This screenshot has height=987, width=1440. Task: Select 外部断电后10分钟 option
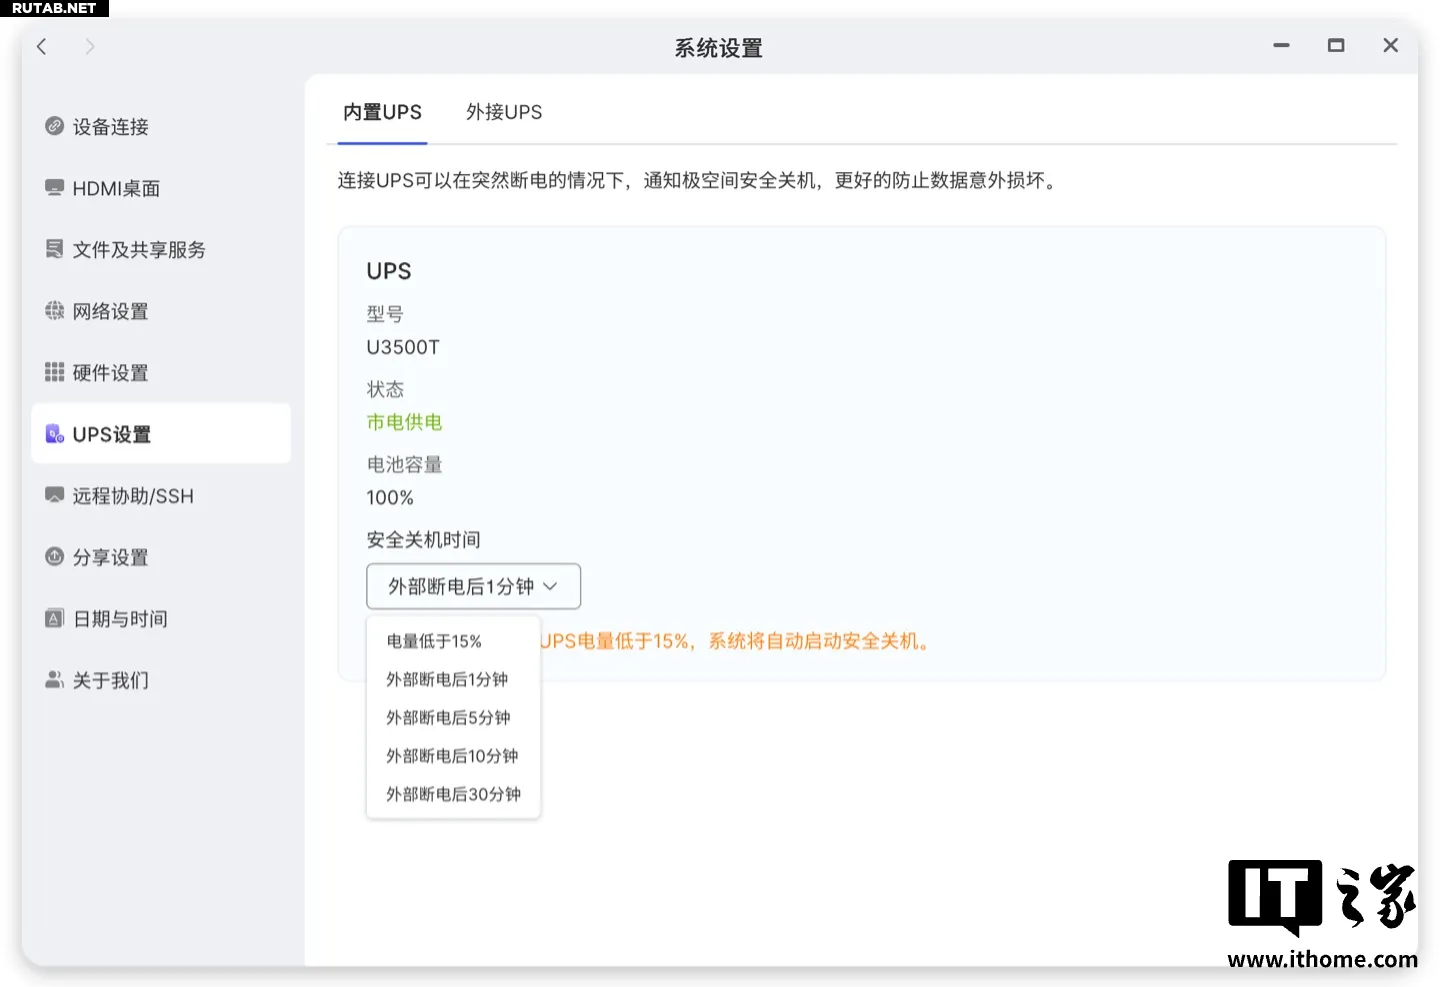[452, 756]
